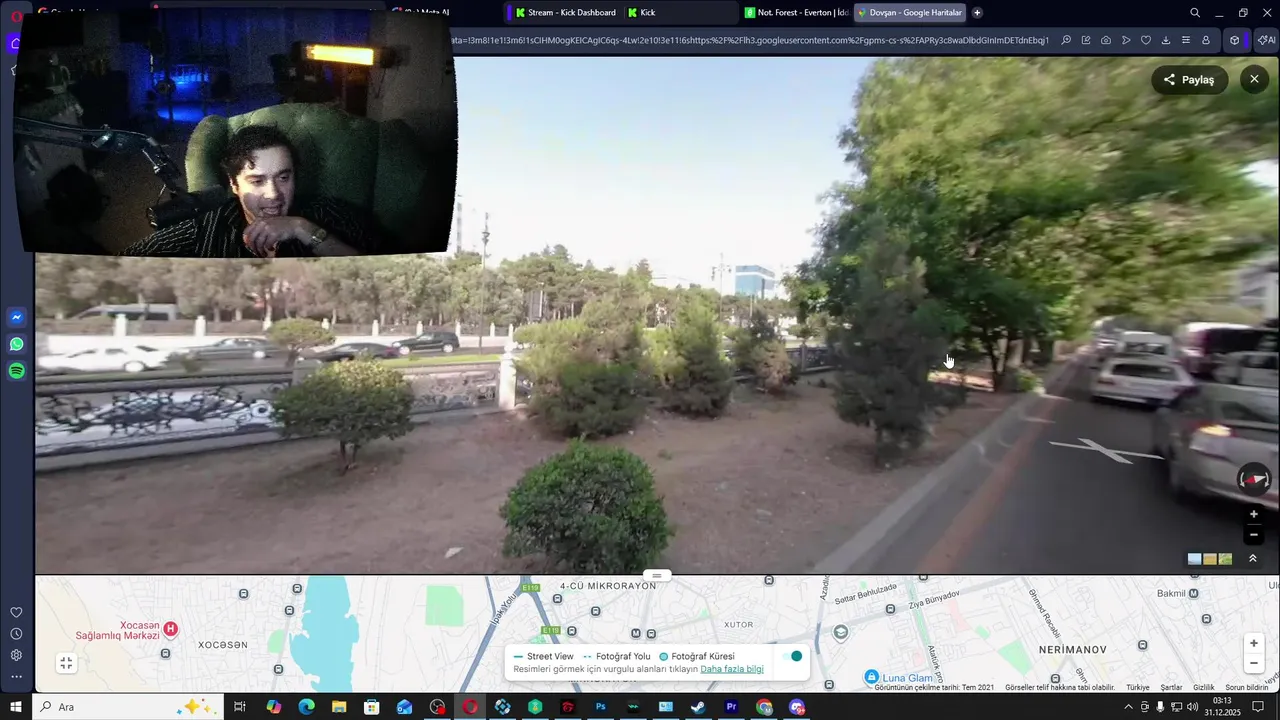Zoom out the Street View image
Image resolution: width=1280 pixels, height=720 pixels.
(1253, 534)
